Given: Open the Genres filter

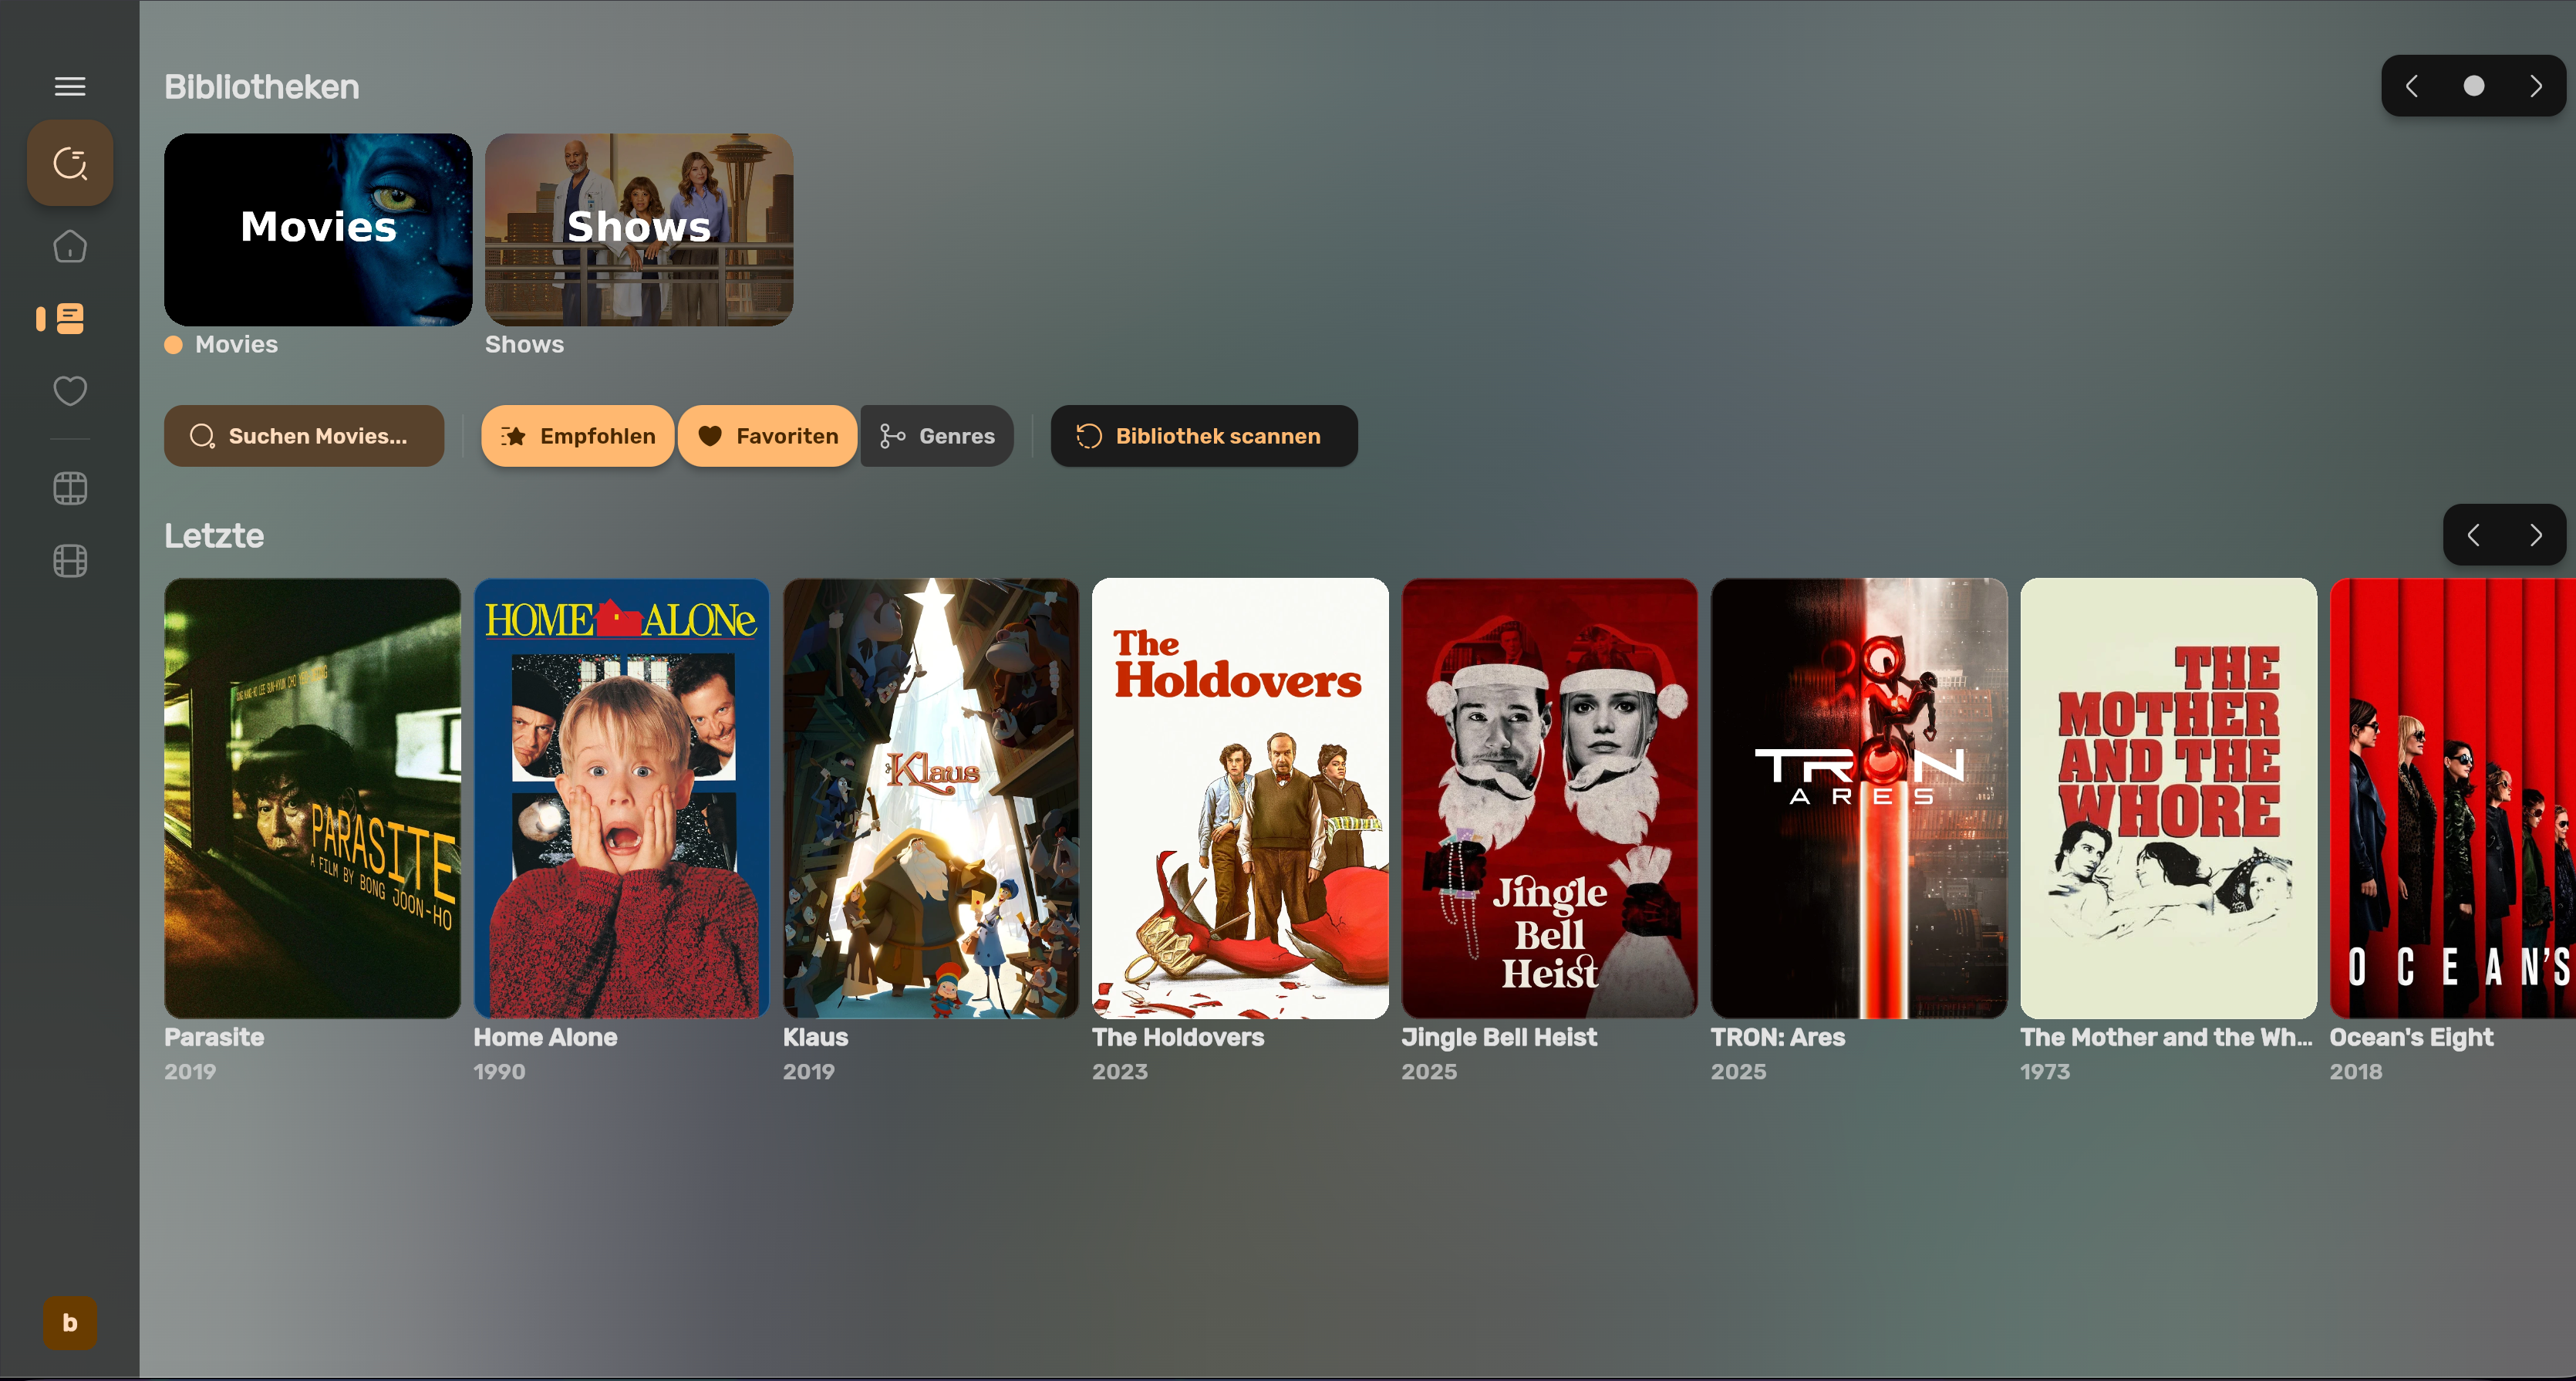Looking at the screenshot, I should tap(937, 436).
